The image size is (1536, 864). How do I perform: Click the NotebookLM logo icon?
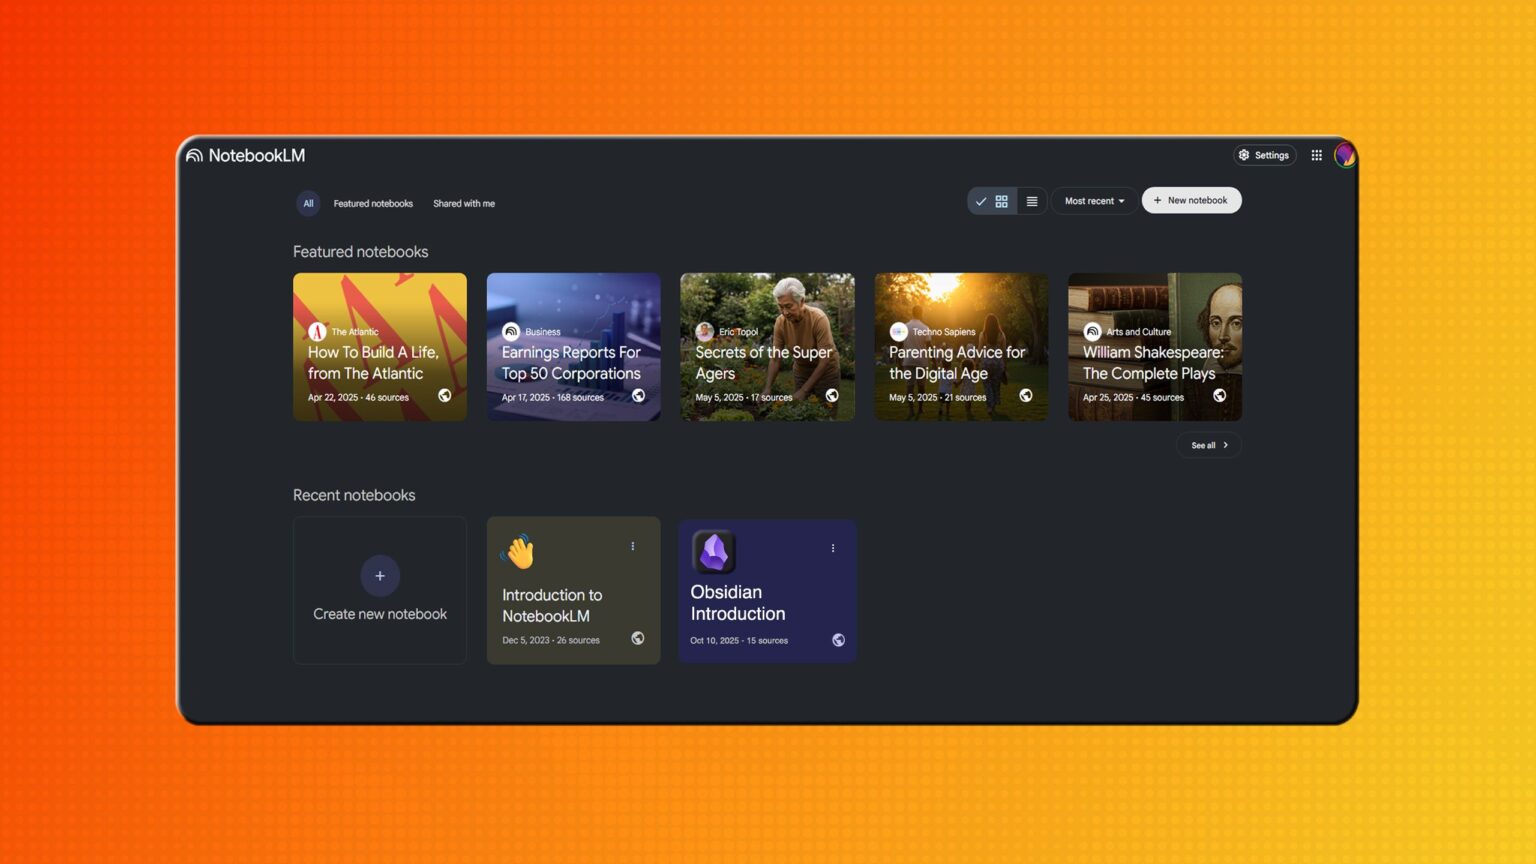tap(195, 156)
